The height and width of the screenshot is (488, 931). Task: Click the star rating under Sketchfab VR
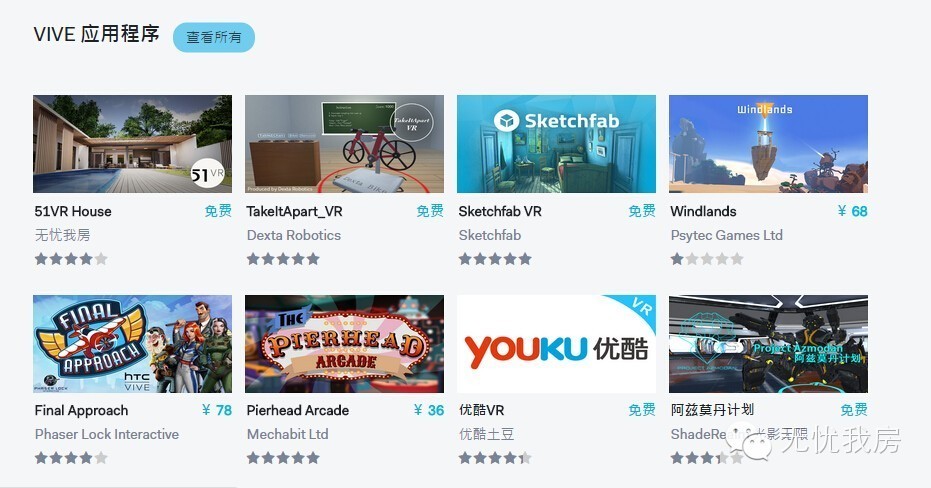coord(495,259)
